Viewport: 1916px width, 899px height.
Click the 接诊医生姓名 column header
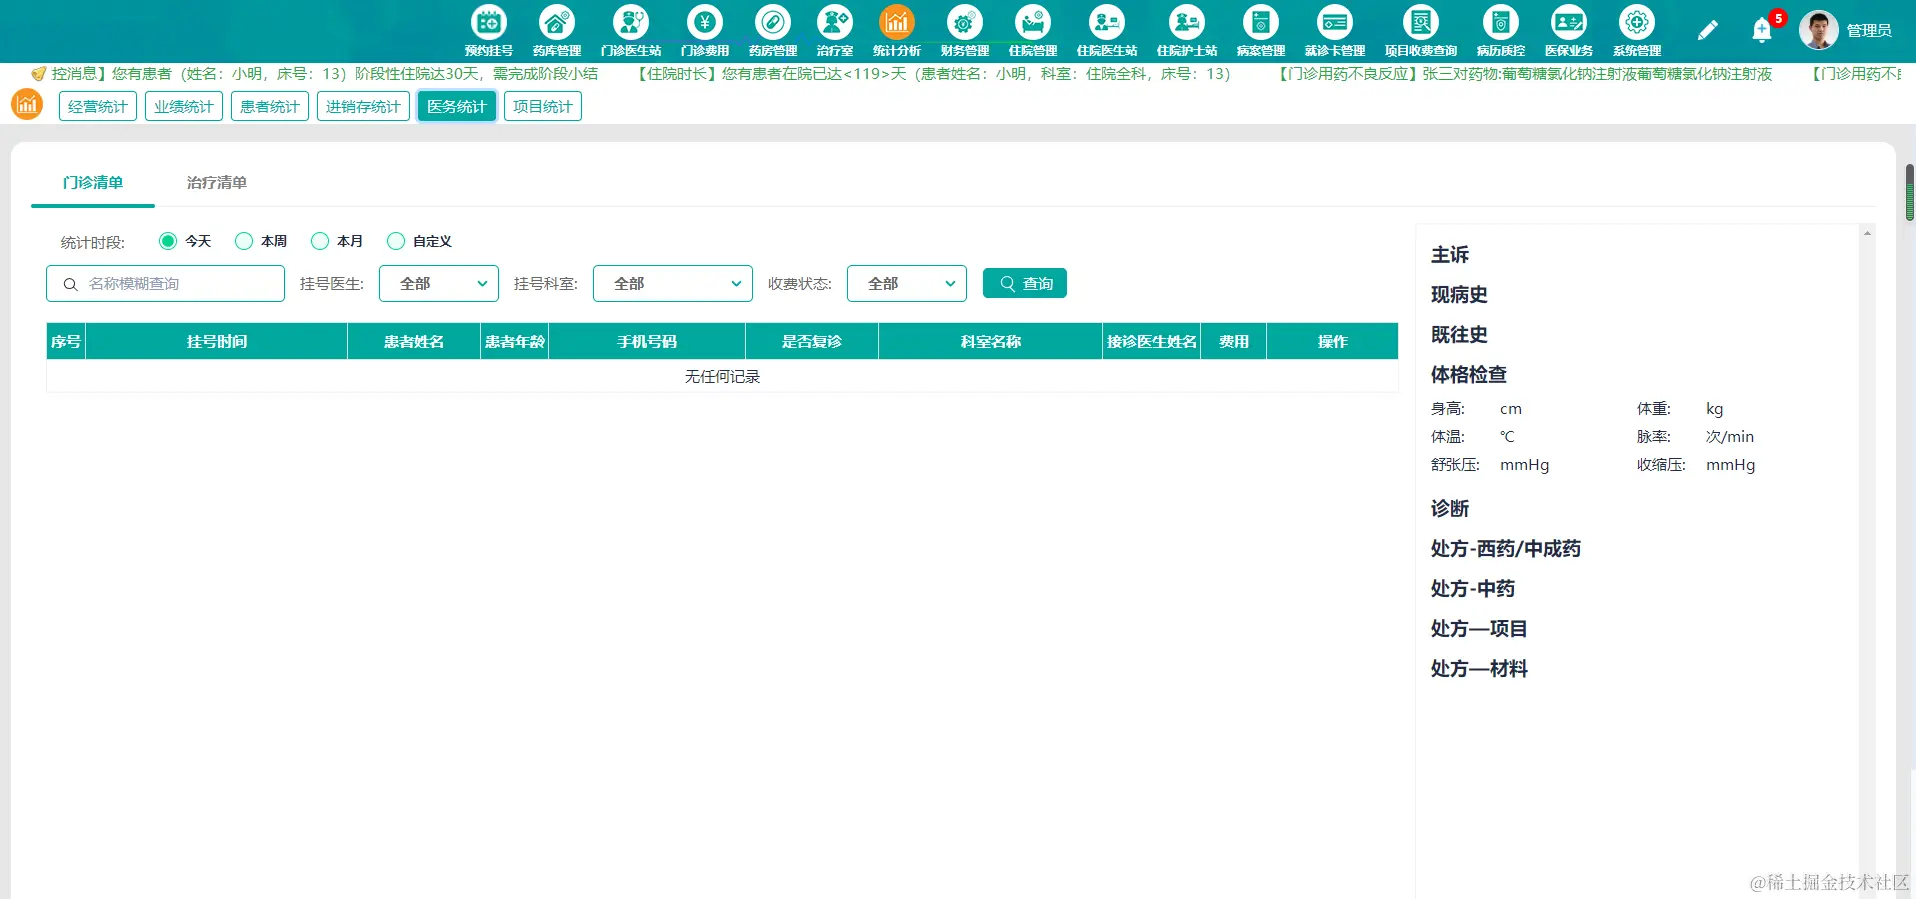coord(1152,341)
